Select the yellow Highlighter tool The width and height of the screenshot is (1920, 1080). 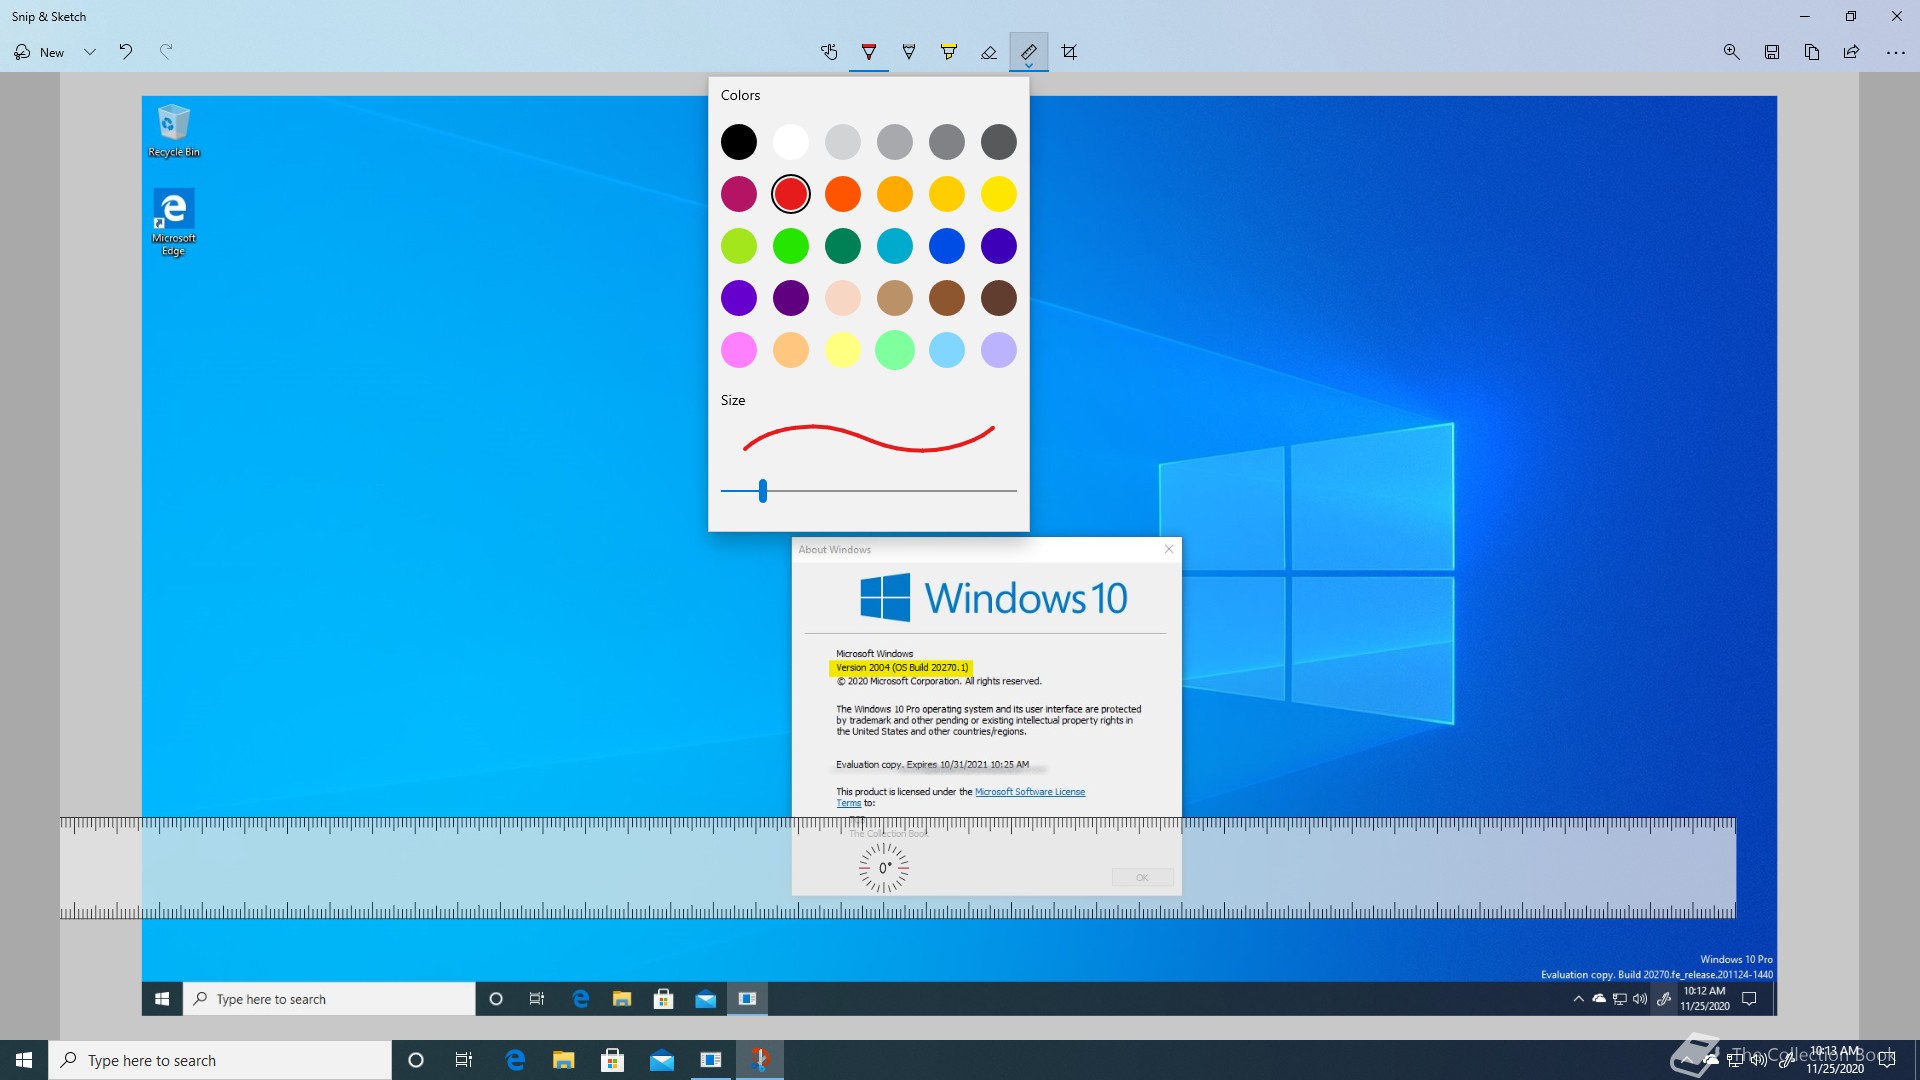(949, 52)
